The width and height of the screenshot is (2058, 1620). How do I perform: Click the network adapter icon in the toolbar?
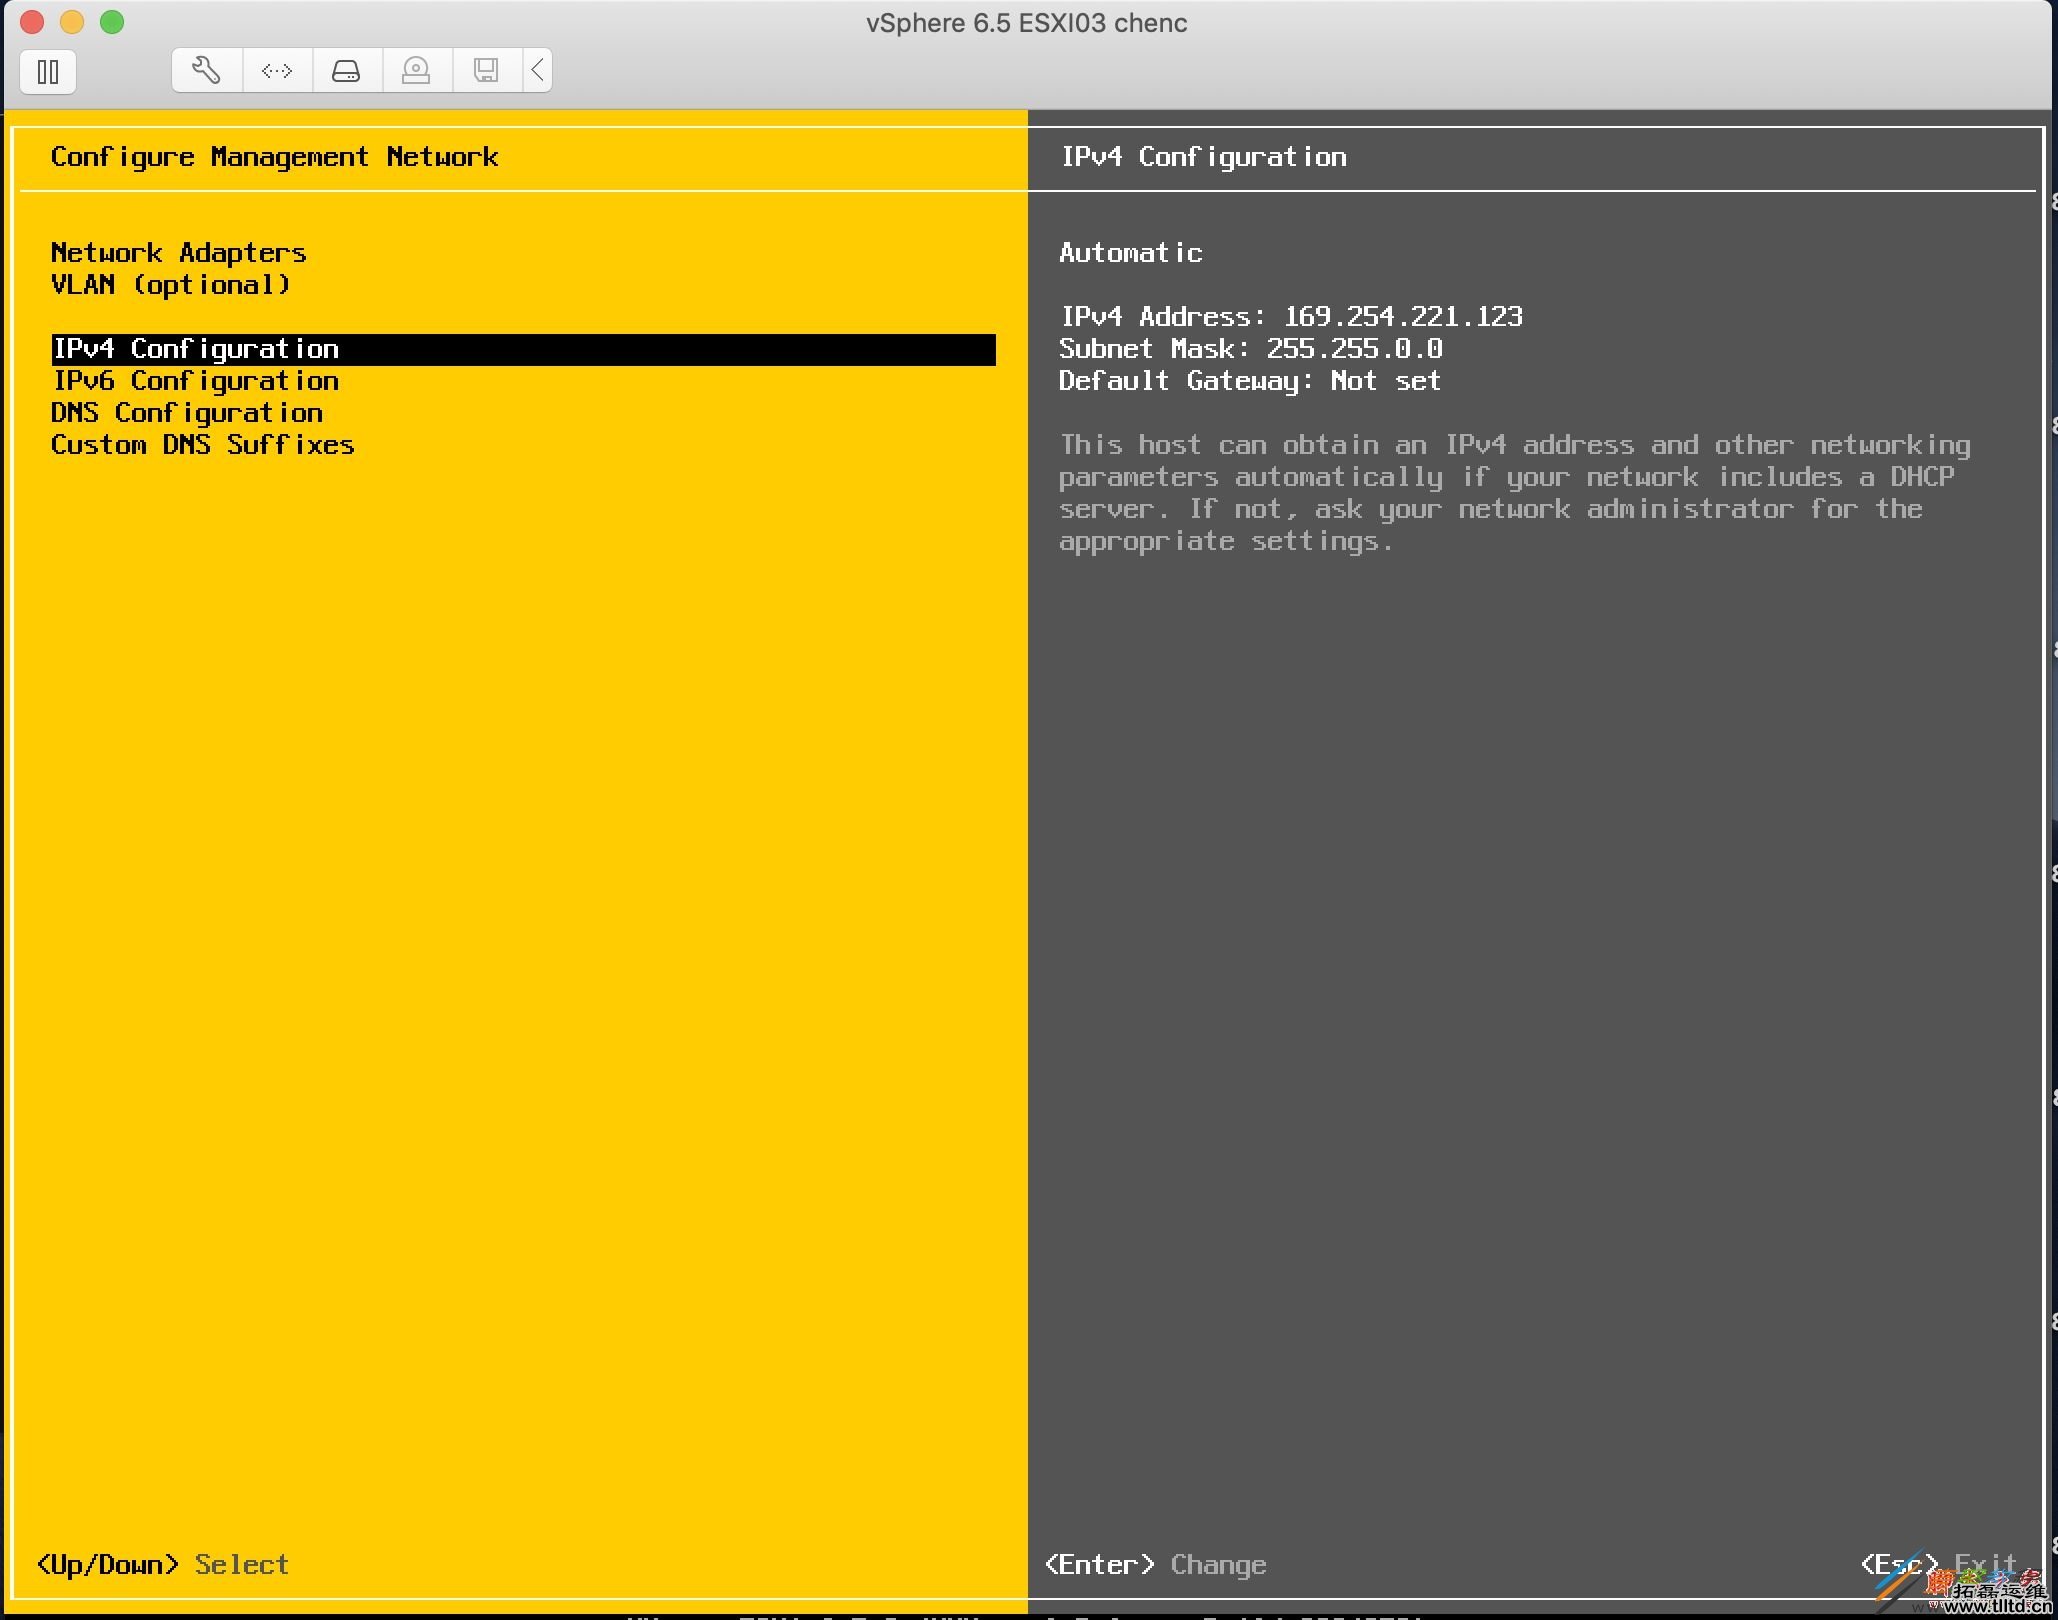click(276, 69)
